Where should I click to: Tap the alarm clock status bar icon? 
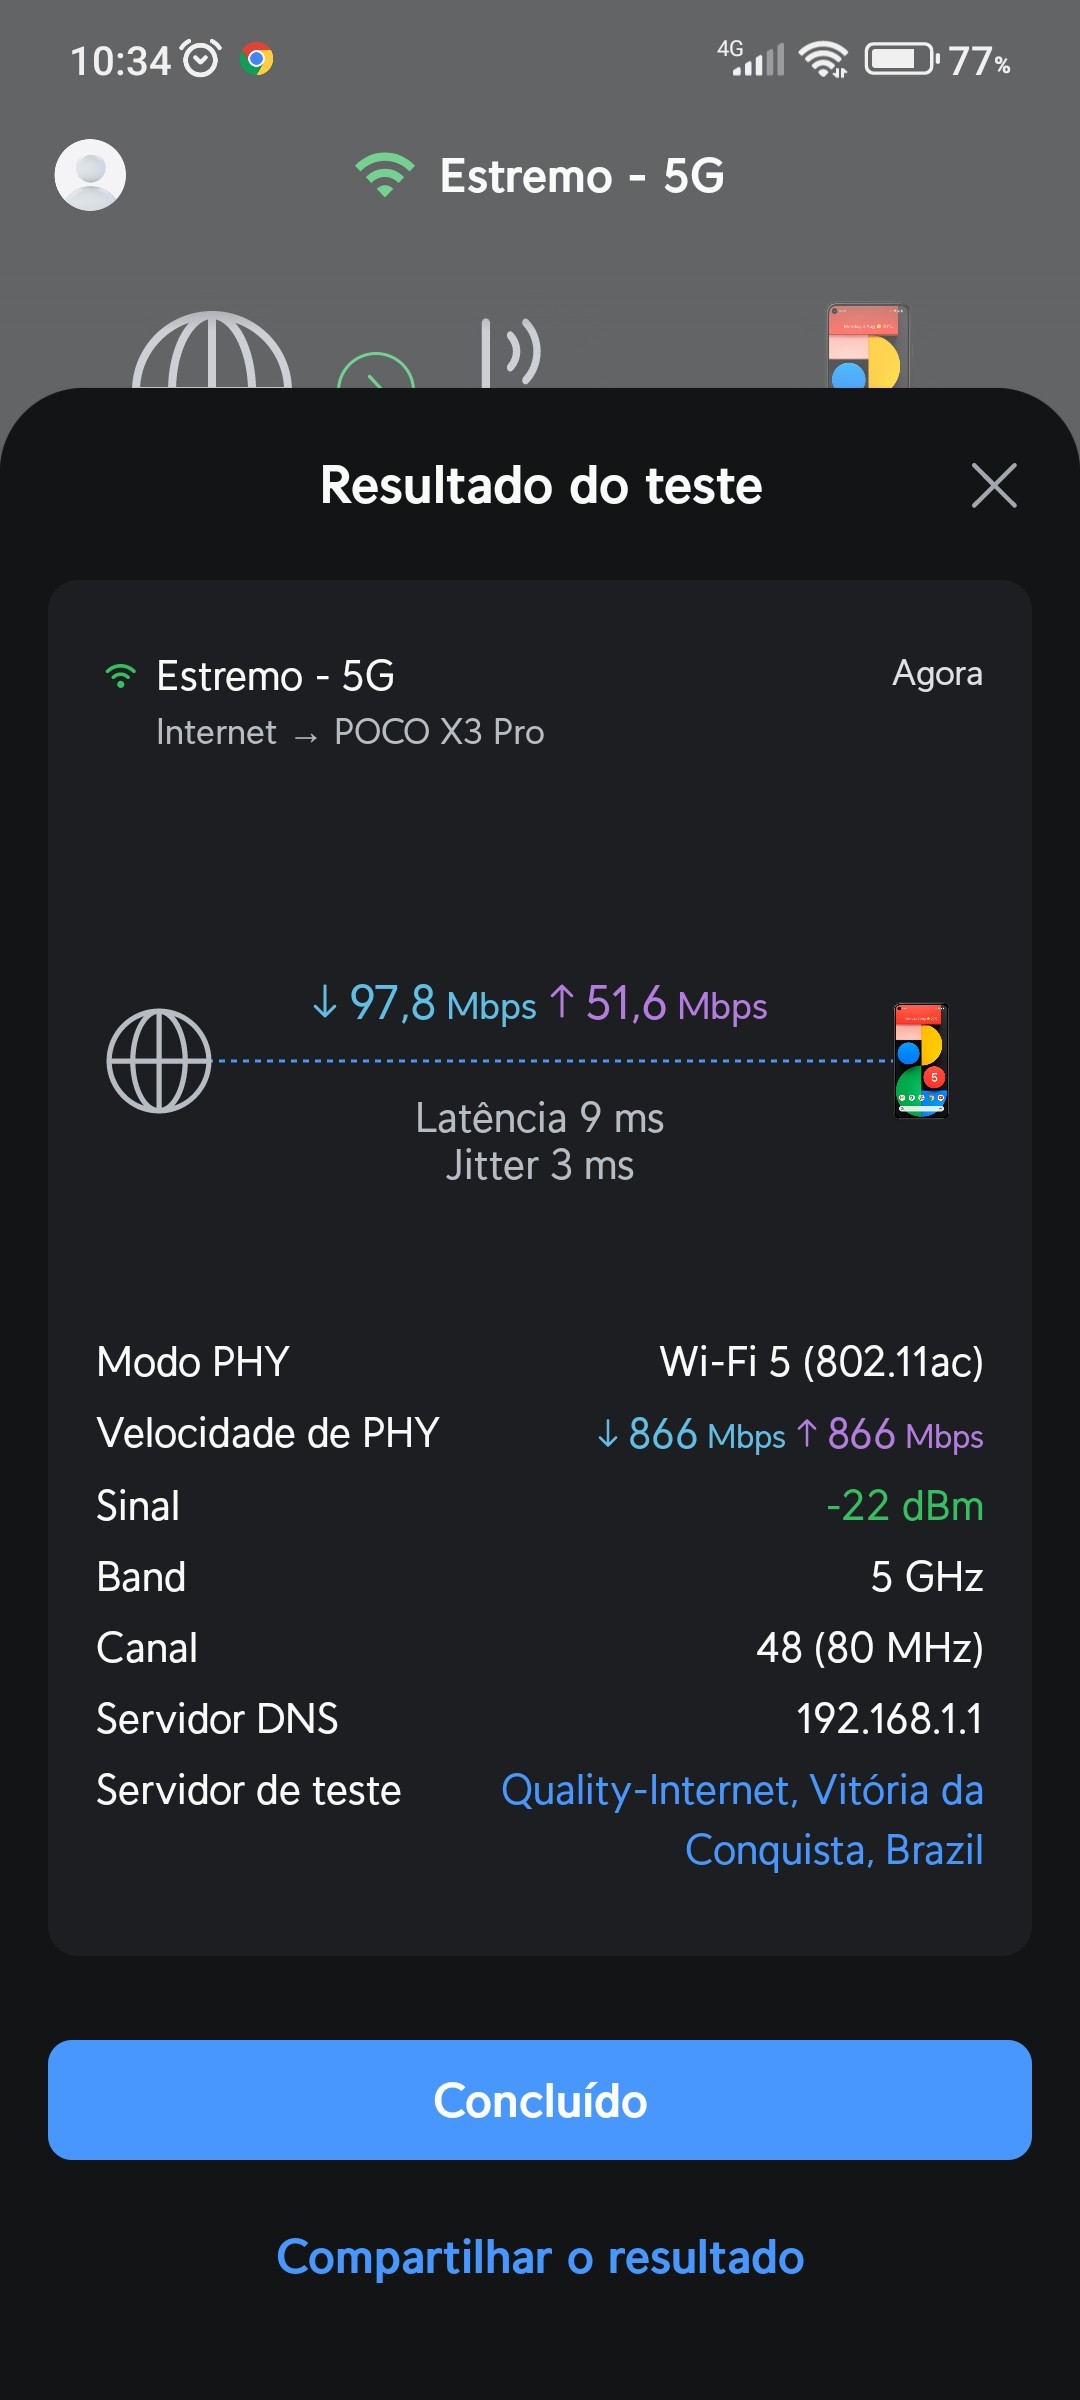click(x=201, y=60)
